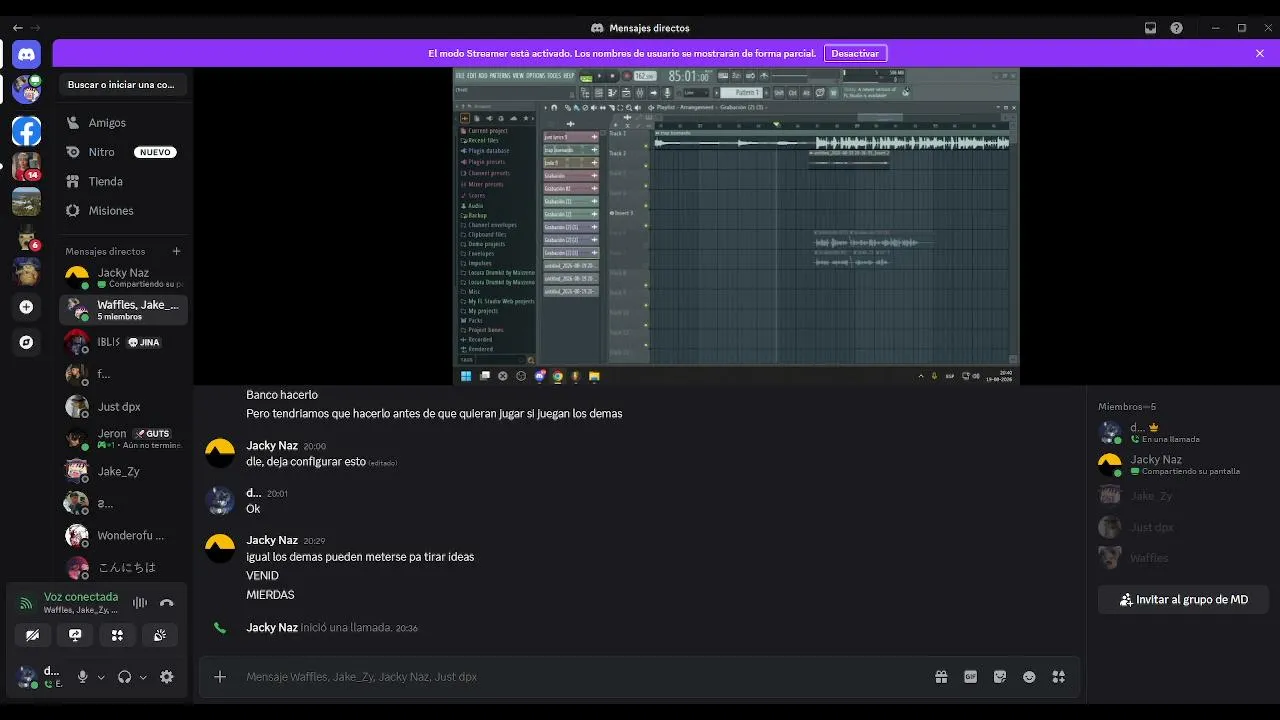Screen dimensions: 1280x720
Task: Toggle noise suppression waveform icon
Action: coord(140,603)
